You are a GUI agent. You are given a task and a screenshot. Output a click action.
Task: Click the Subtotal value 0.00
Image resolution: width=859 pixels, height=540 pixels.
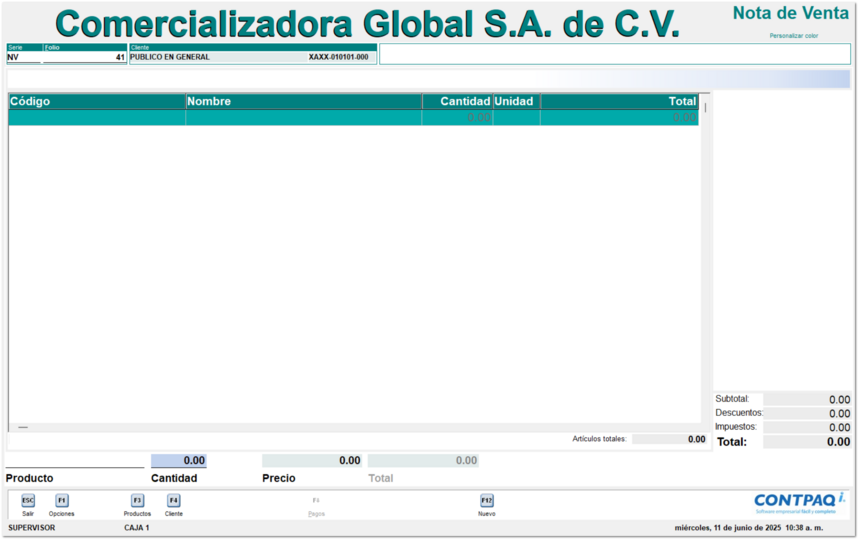tap(807, 400)
